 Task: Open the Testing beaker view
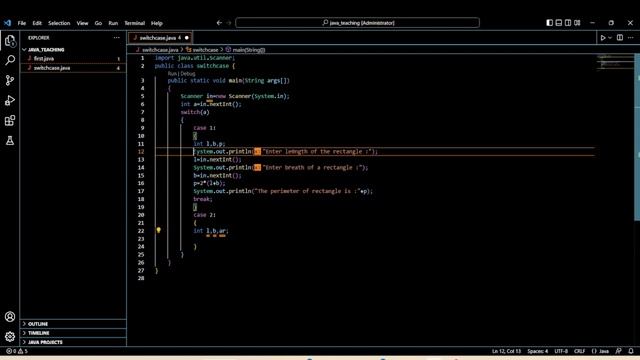point(10,140)
